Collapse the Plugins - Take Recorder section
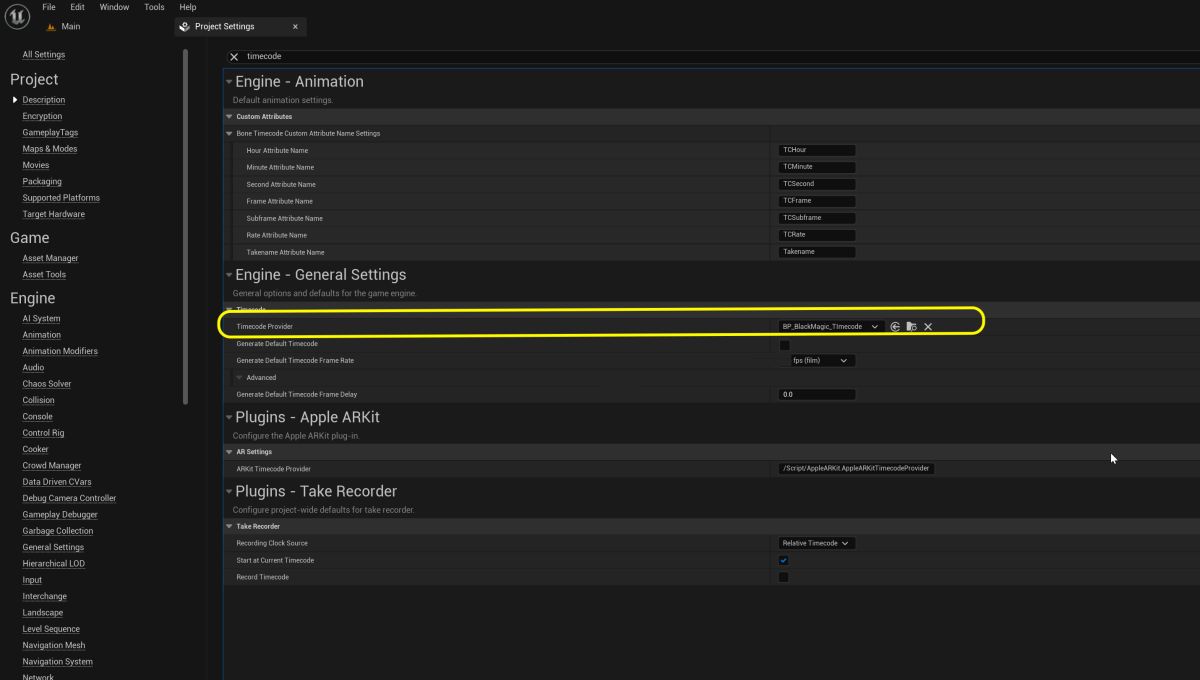 pos(229,492)
